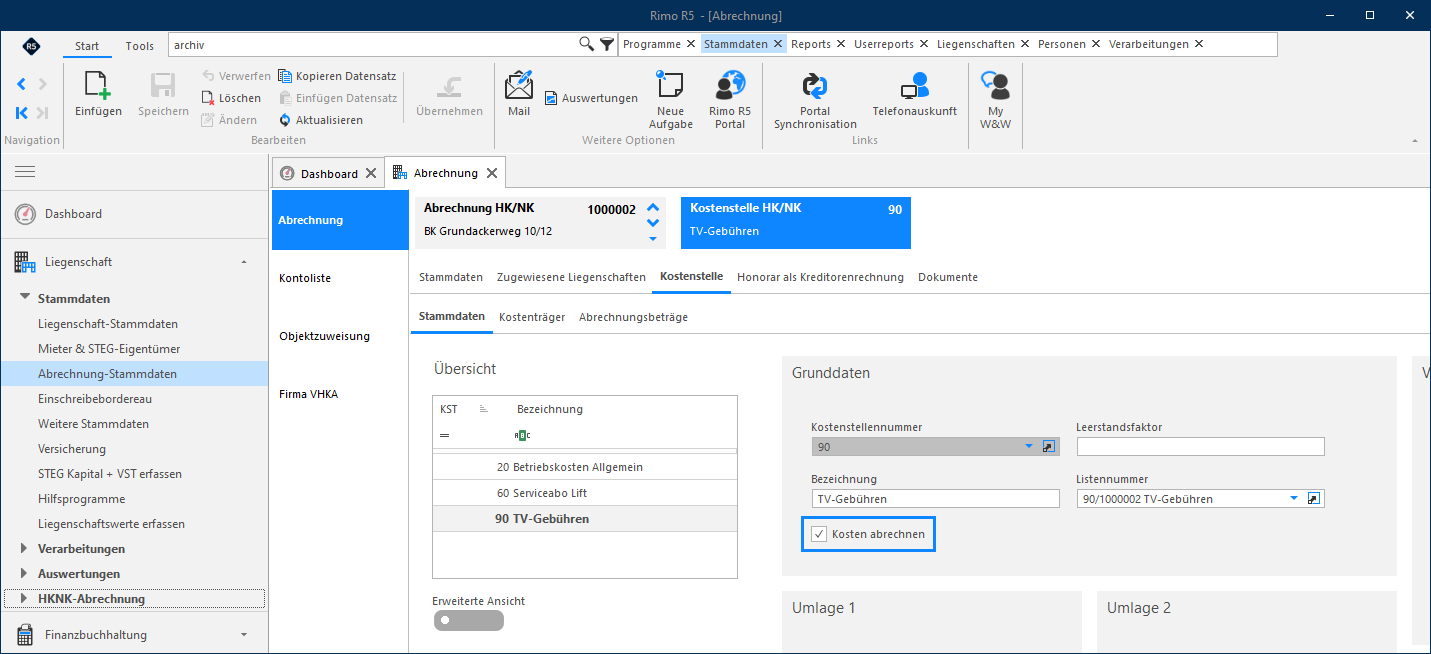Screen dimensions: 1431x654
Task: Open the Listennummer dropdown
Action: [1294, 498]
